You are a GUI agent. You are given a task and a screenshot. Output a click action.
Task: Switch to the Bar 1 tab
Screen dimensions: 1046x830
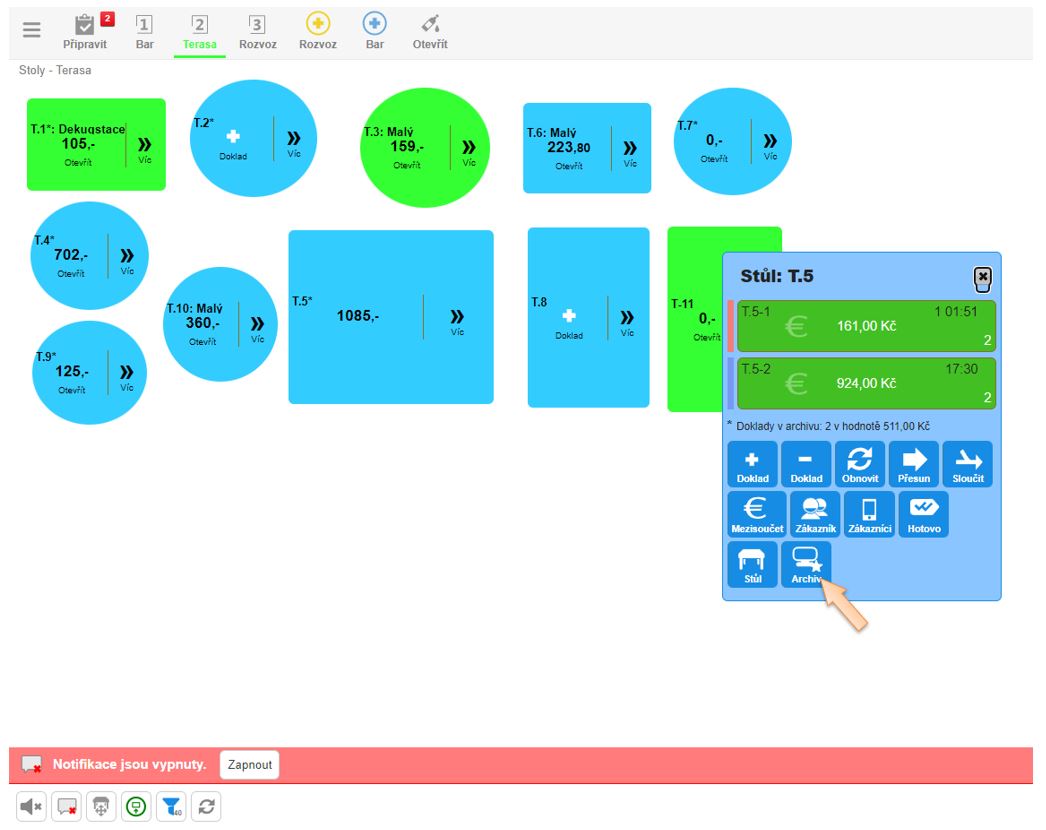(x=145, y=31)
